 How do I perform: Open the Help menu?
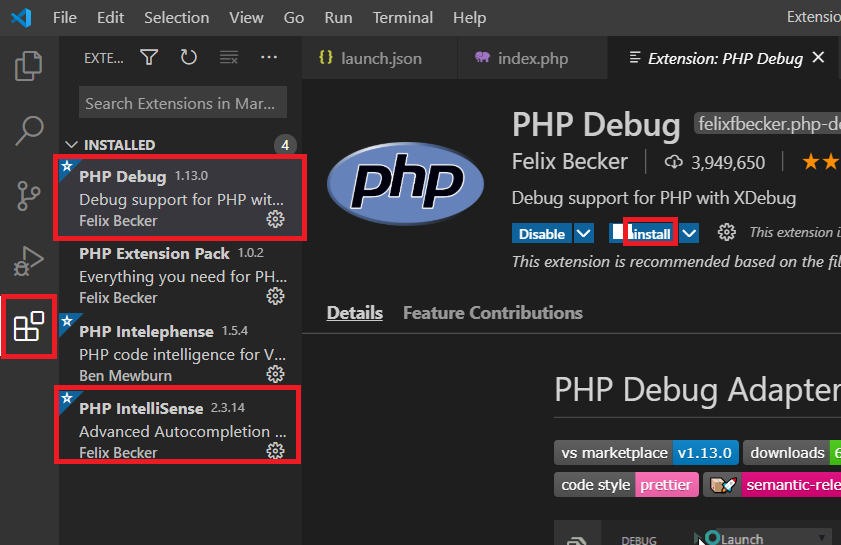469,18
